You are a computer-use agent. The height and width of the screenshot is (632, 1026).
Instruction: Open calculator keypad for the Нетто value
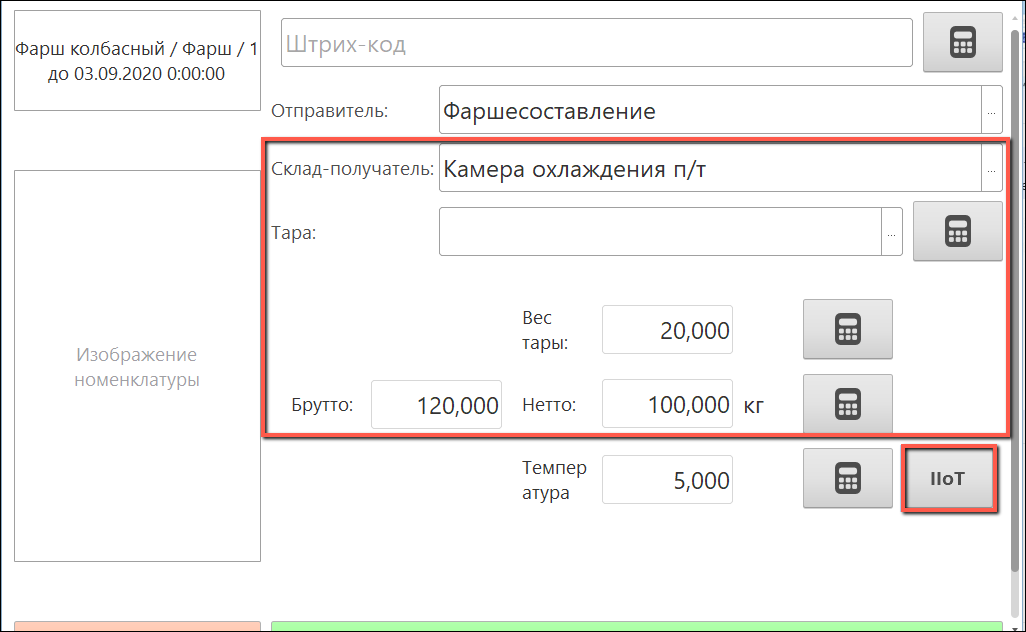click(847, 404)
